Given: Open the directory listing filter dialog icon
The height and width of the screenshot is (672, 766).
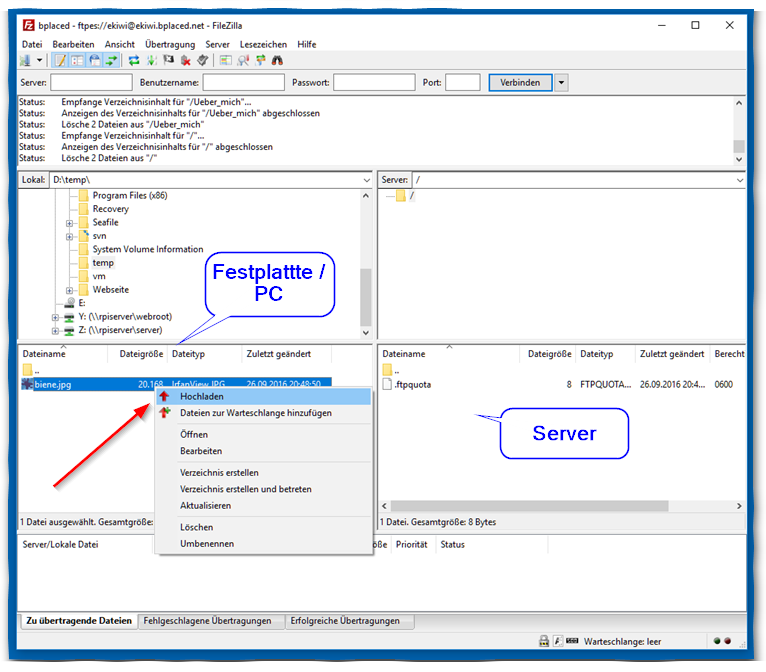Looking at the screenshot, I should click(x=225, y=61).
